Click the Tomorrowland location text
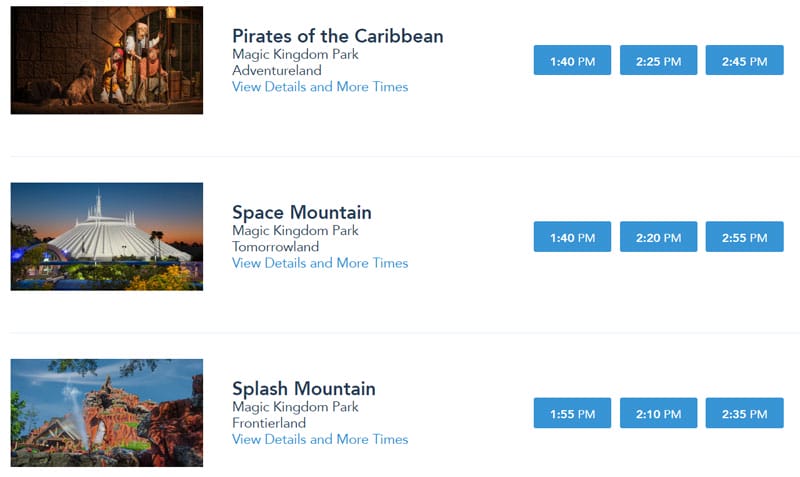Image resolution: width=800 pixels, height=477 pixels. pyautogui.click(x=276, y=247)
